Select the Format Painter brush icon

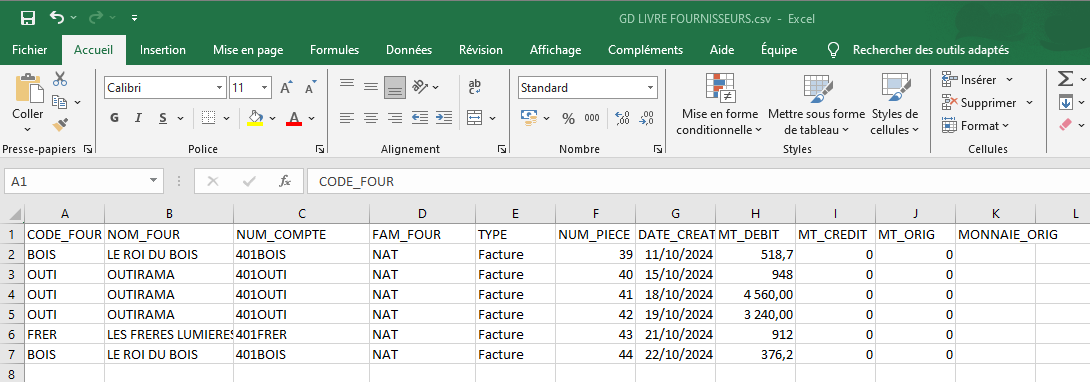(x=60, y=124)
